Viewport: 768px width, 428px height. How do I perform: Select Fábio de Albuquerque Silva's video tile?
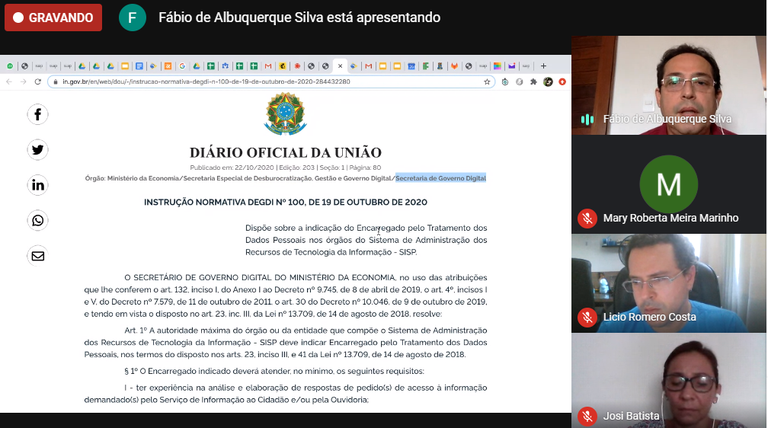[668, 85]
